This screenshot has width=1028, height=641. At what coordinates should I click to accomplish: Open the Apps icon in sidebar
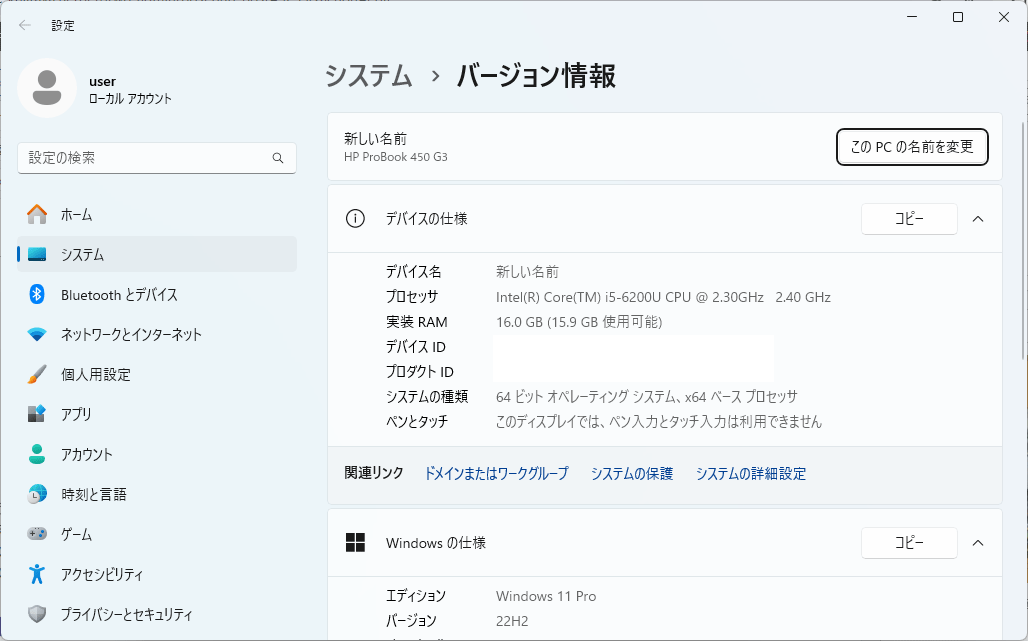[x=37, y=414]
